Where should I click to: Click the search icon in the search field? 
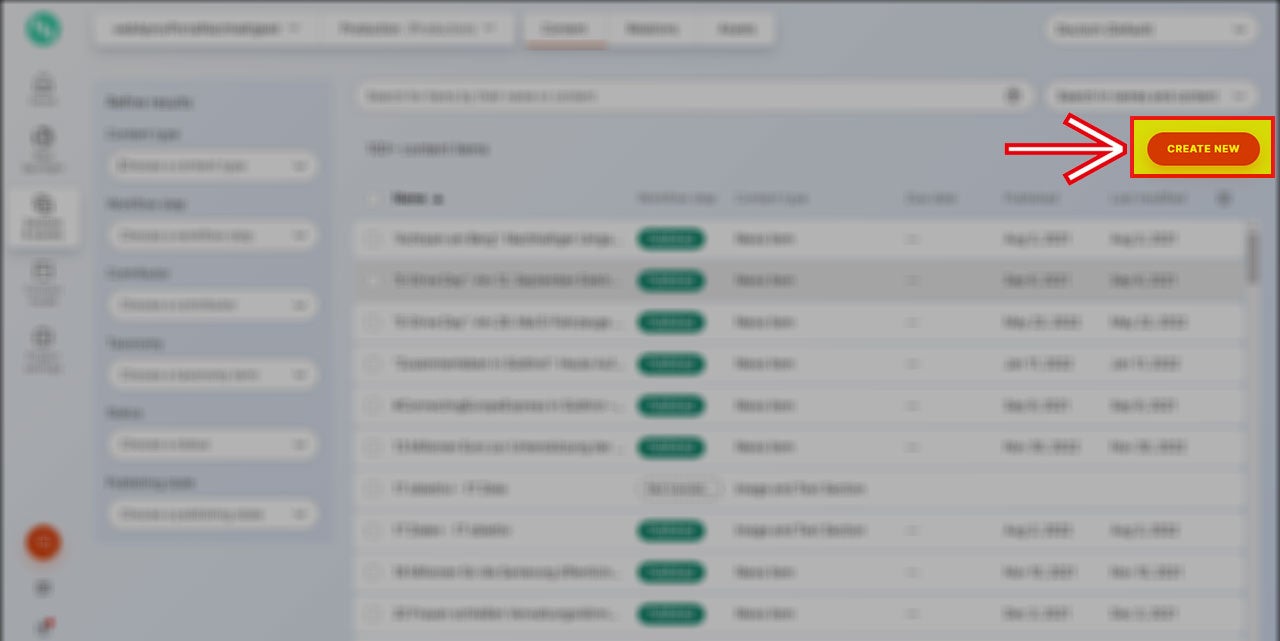point(1012,96)
